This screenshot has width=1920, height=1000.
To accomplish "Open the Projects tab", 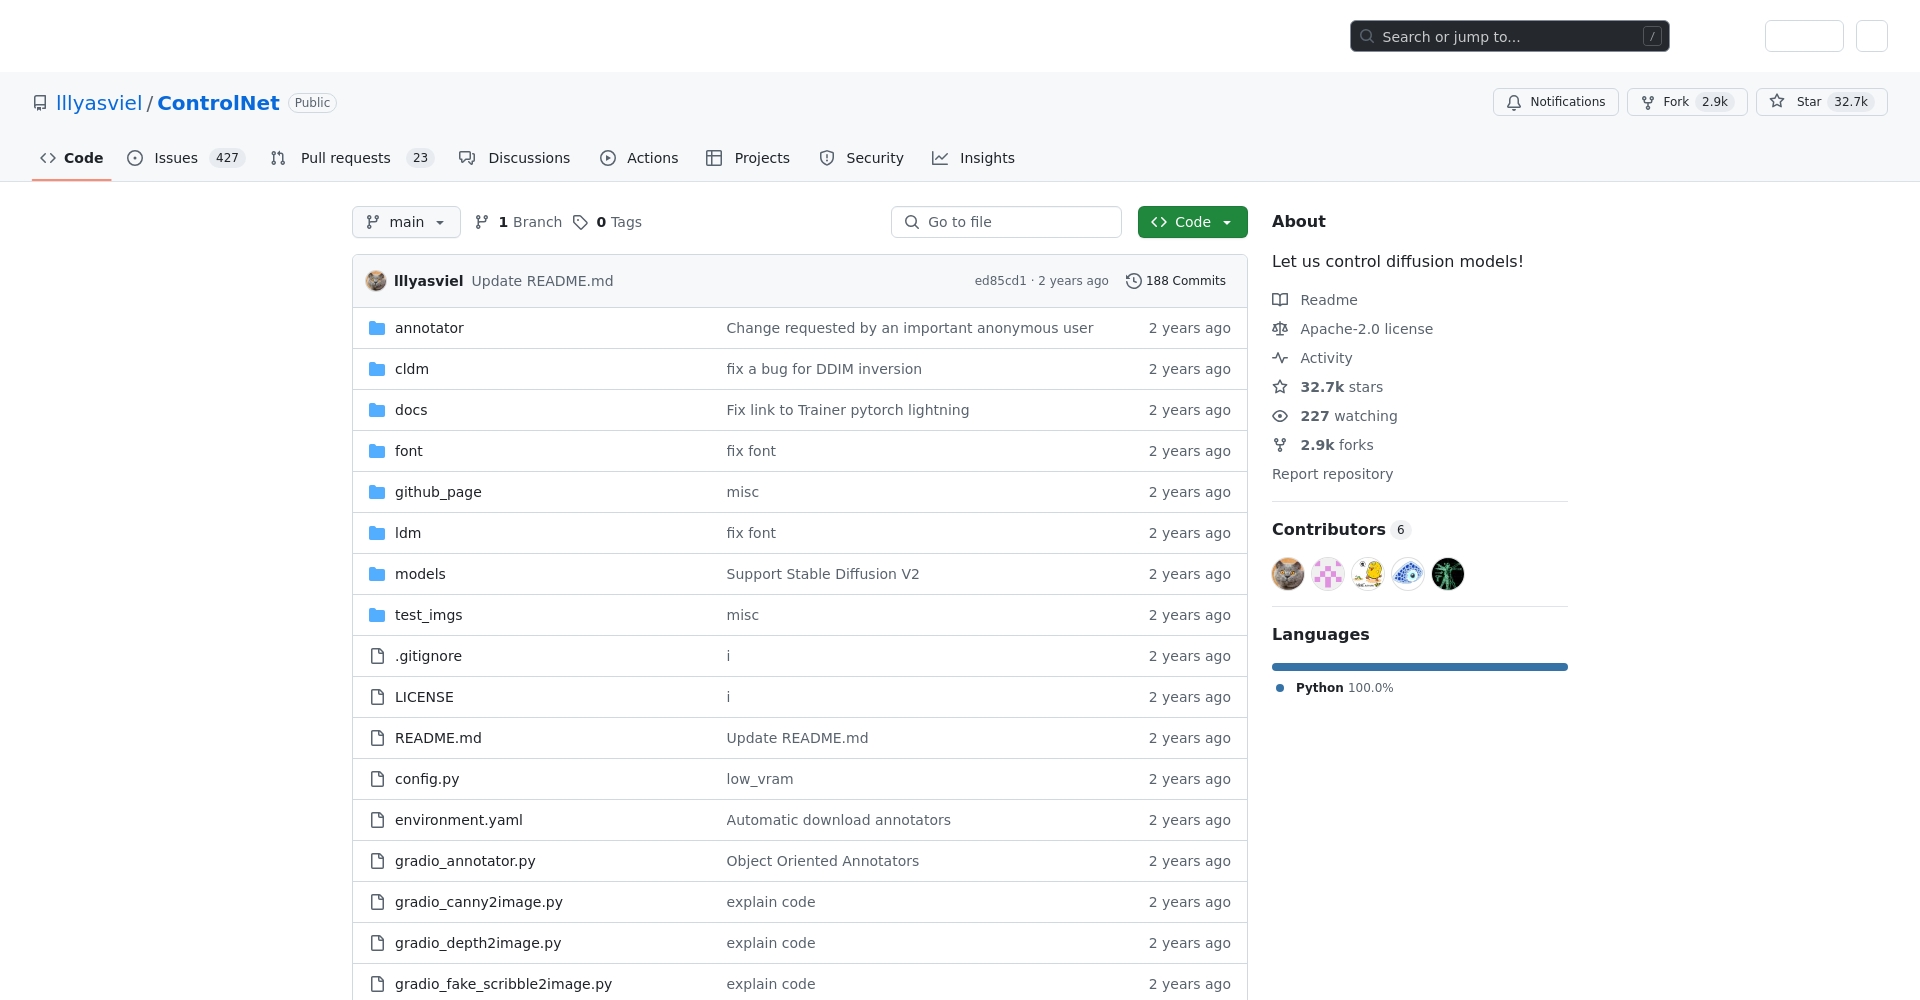I will click(748, 158).
